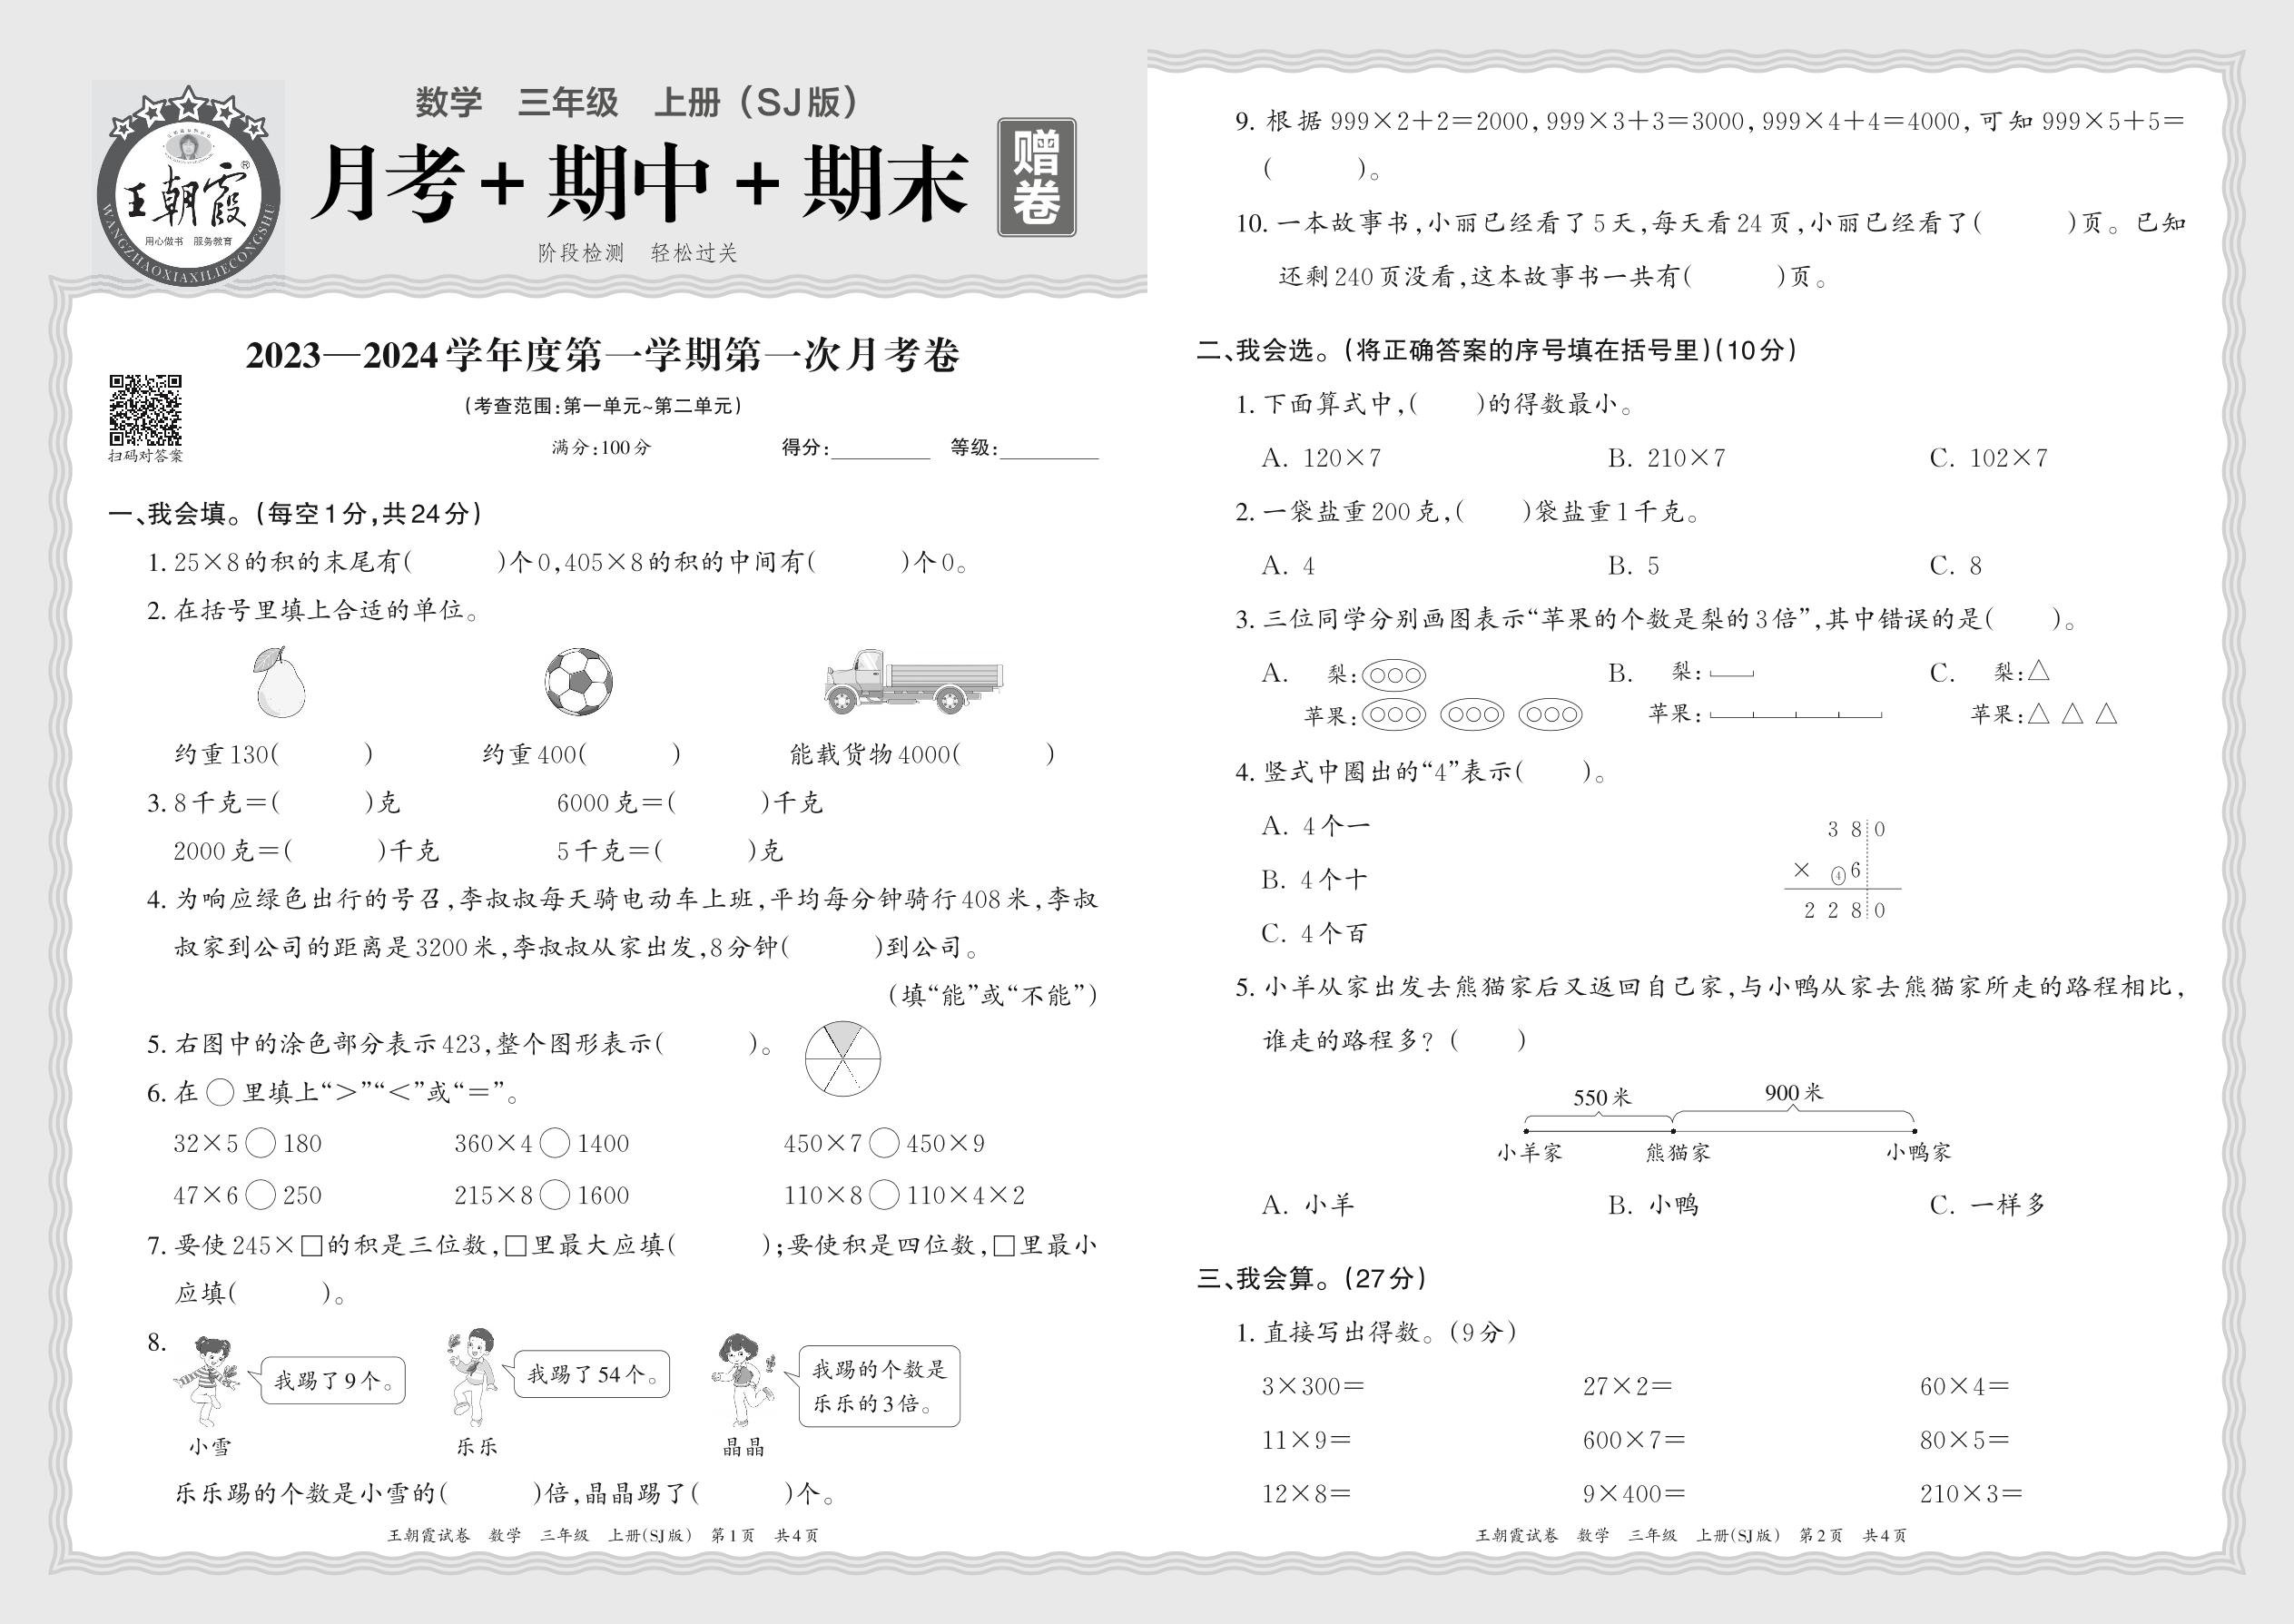Click the 赠卷 badge
Viewport: 2294px width, 1624px height.
click(x=1036, y=177)
